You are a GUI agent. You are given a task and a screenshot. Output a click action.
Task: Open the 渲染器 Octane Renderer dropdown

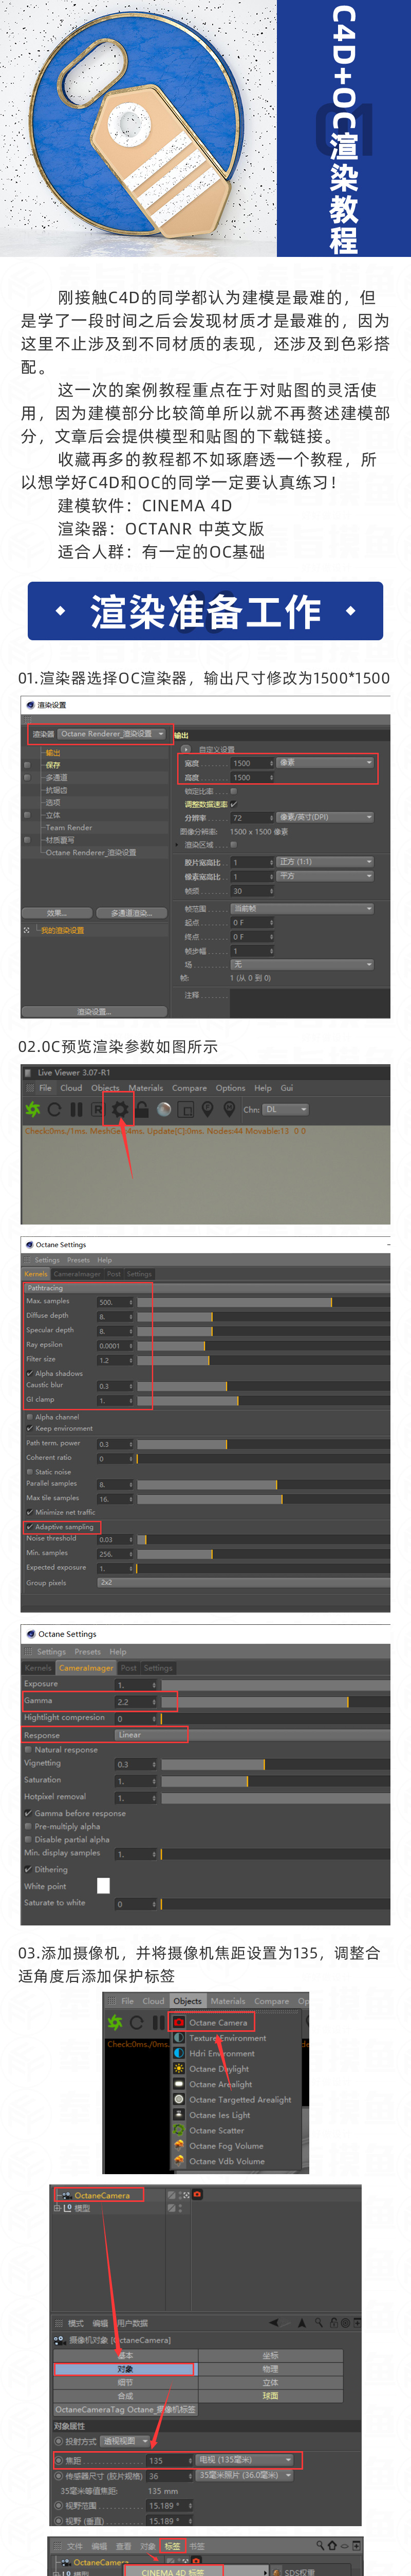pyautogui.click(x=112, y=734)
